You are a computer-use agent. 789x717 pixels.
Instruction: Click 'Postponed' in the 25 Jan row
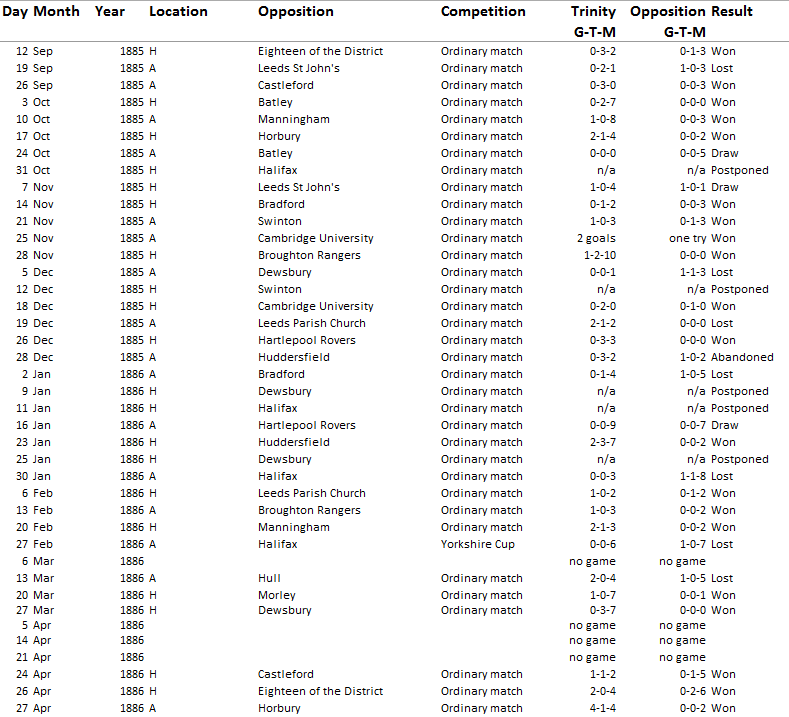tap(740, 459)
